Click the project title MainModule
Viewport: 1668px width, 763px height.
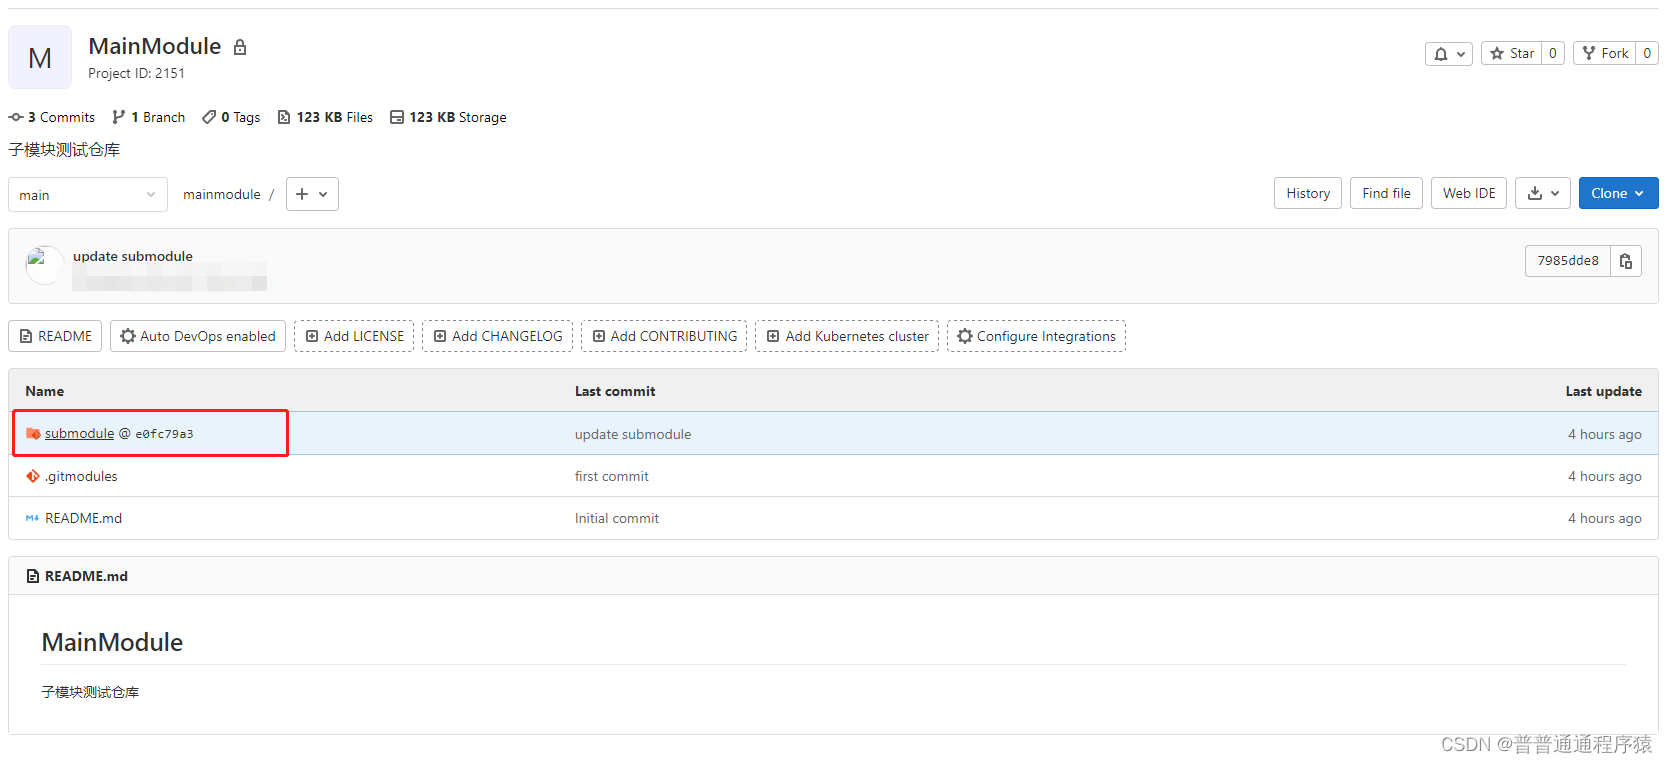tap(155, 46)
